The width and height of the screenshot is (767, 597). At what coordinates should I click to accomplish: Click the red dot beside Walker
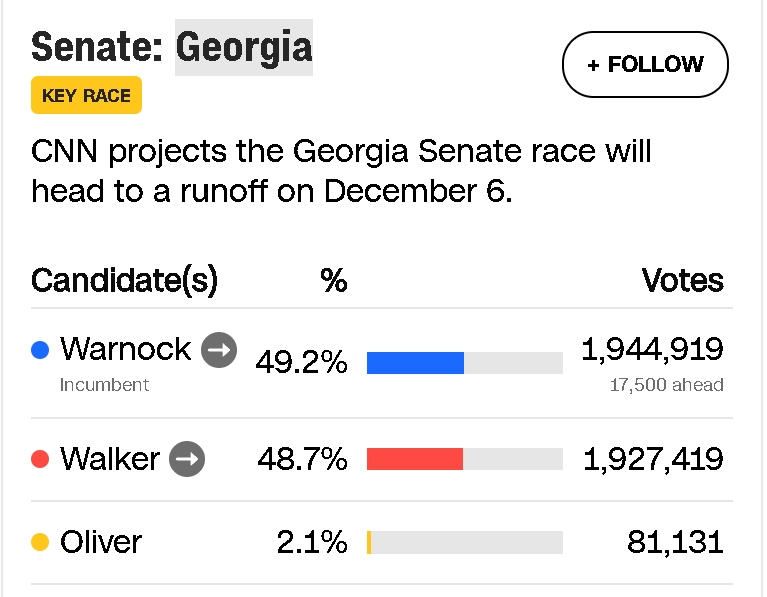(x=40, y=459)
